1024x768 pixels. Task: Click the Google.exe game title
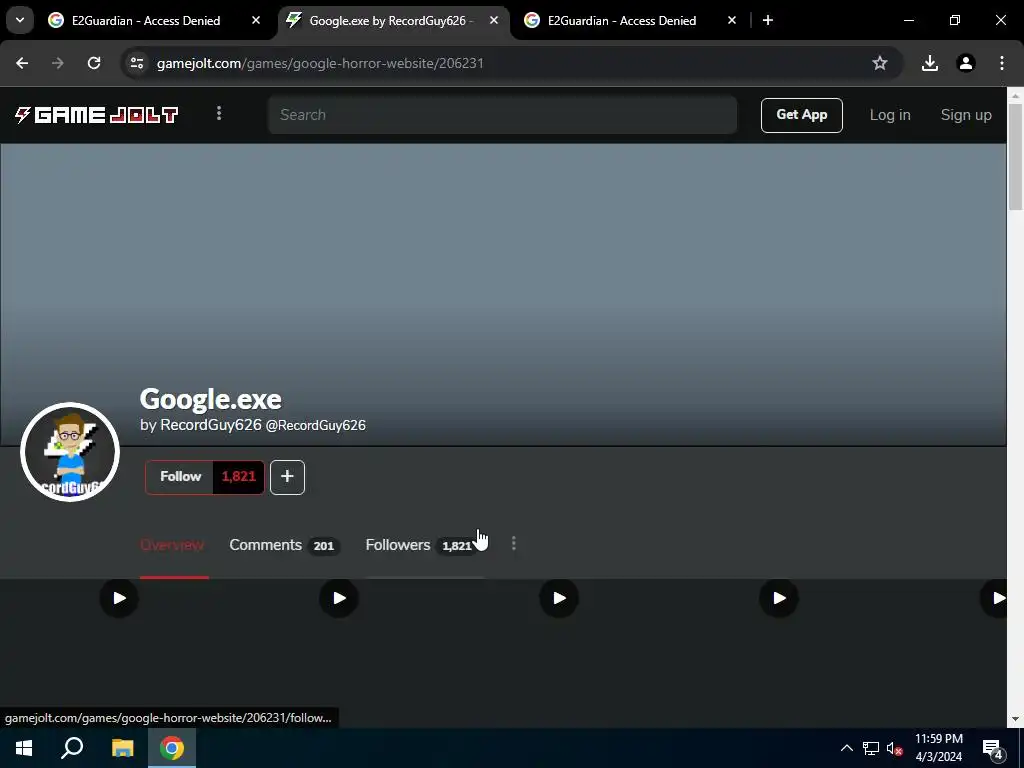click(x=210, y=399)
